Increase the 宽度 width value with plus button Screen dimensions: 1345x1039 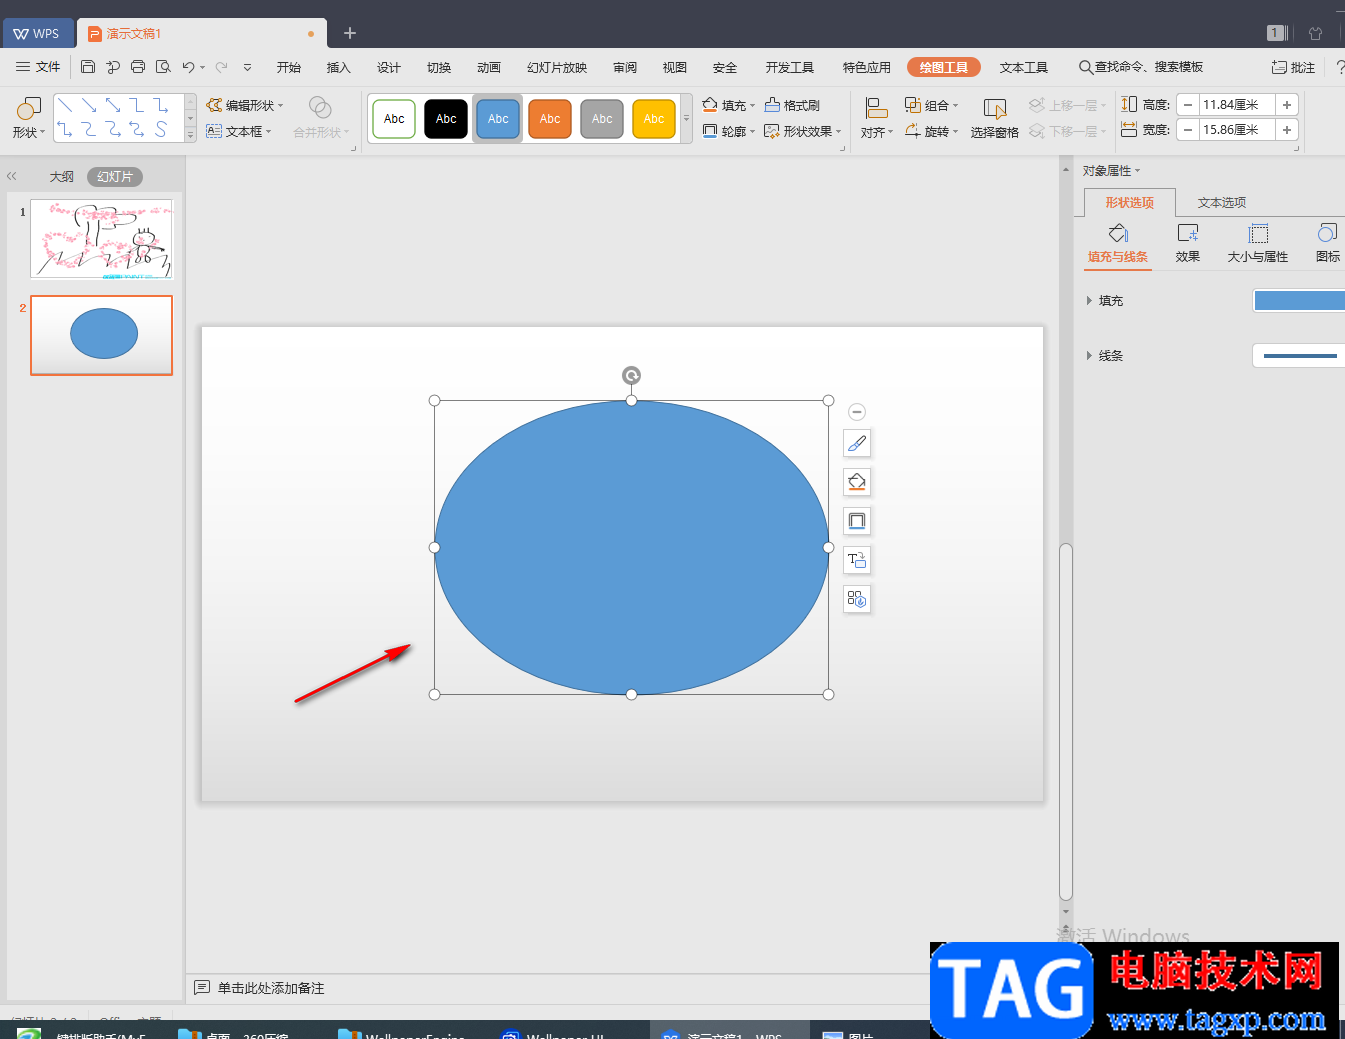(x=1287, y=130)
